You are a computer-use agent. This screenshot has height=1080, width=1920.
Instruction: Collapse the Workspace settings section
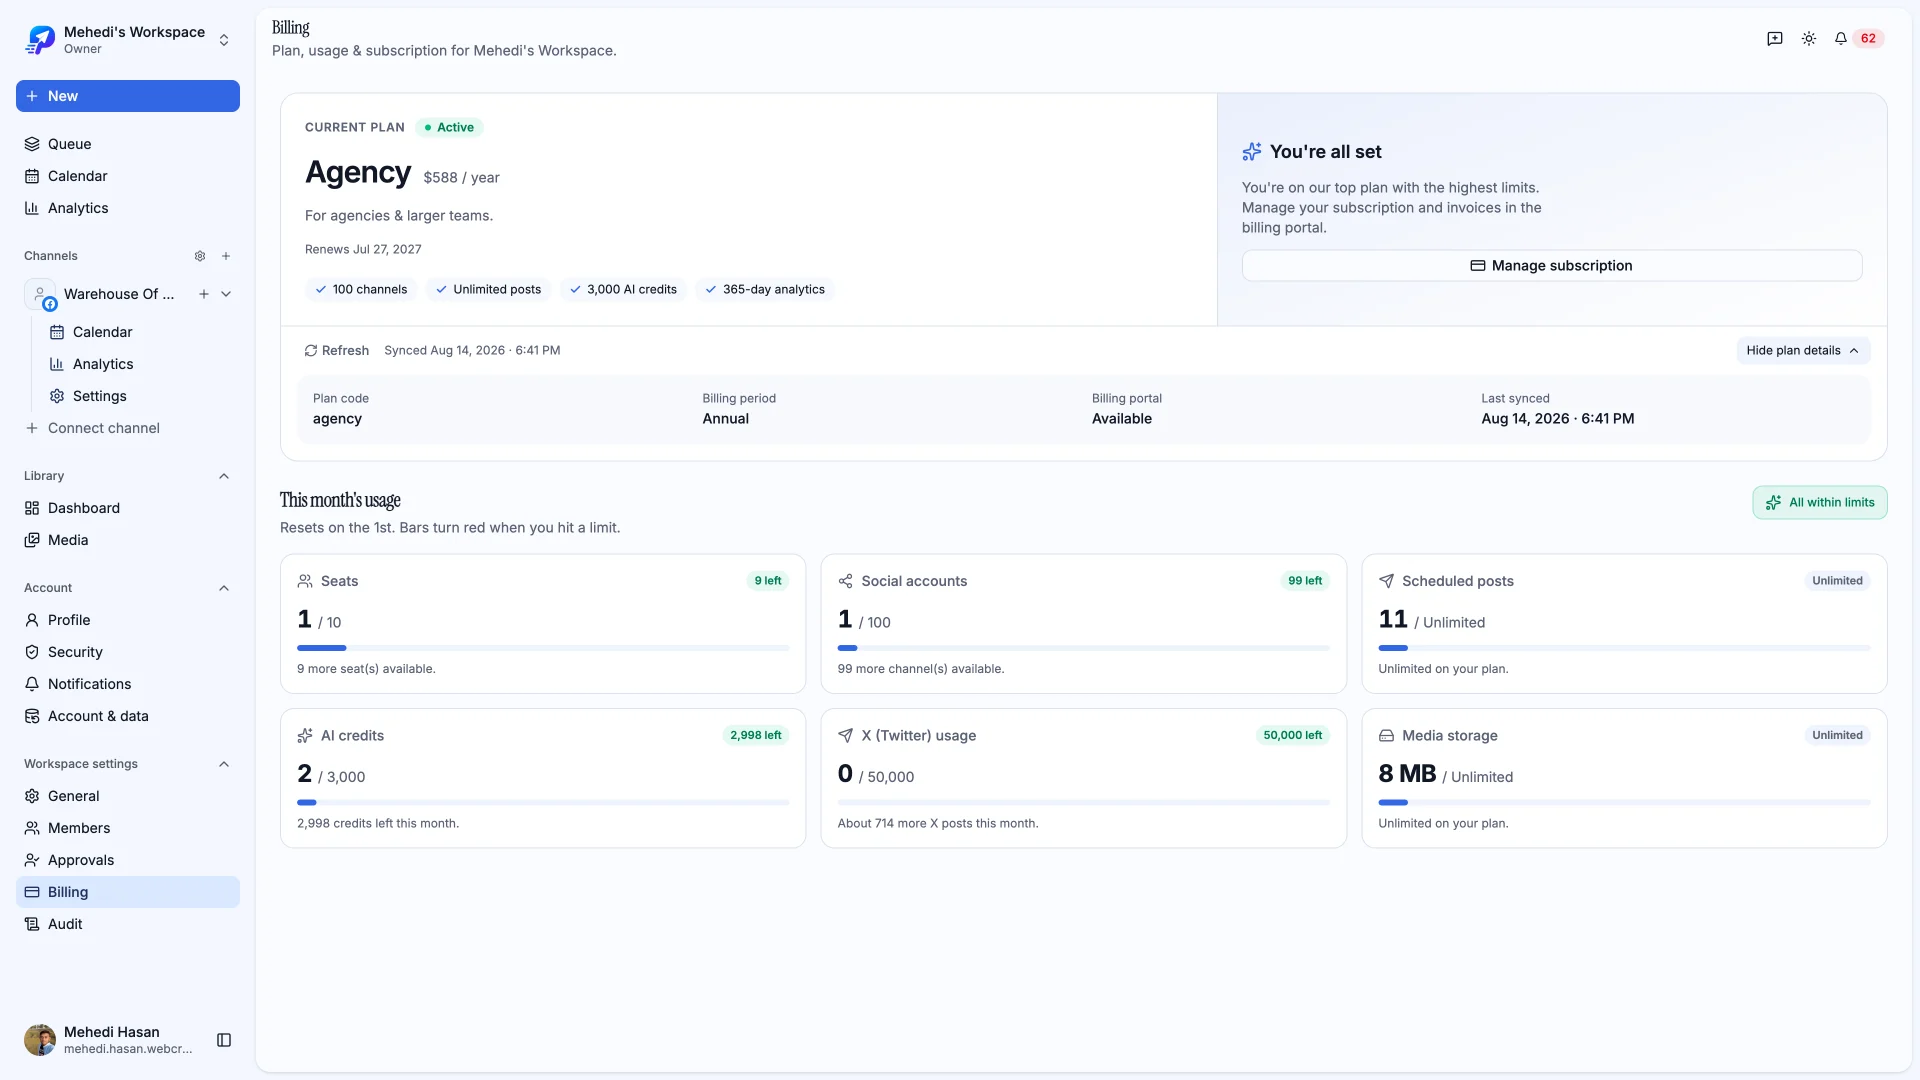(224, 764)
